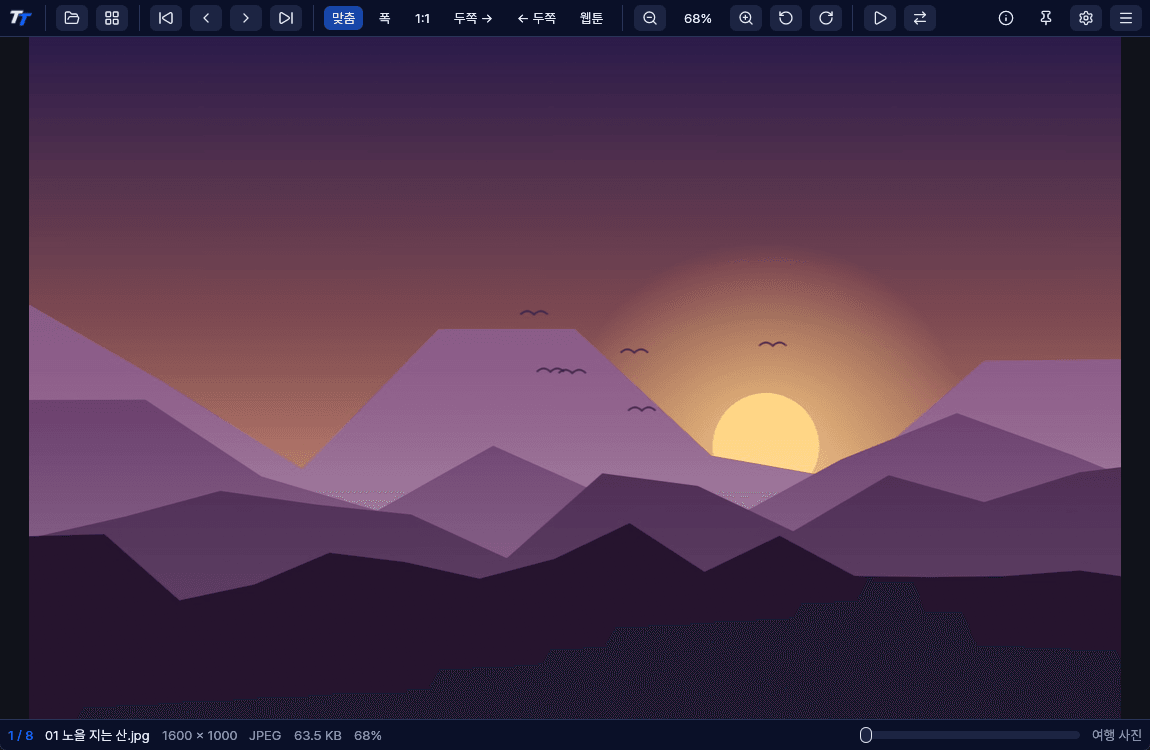Open a folder with the folder icon
Image resolution: width=1150 pixels, height=750 pixels.
coord(72,18)
